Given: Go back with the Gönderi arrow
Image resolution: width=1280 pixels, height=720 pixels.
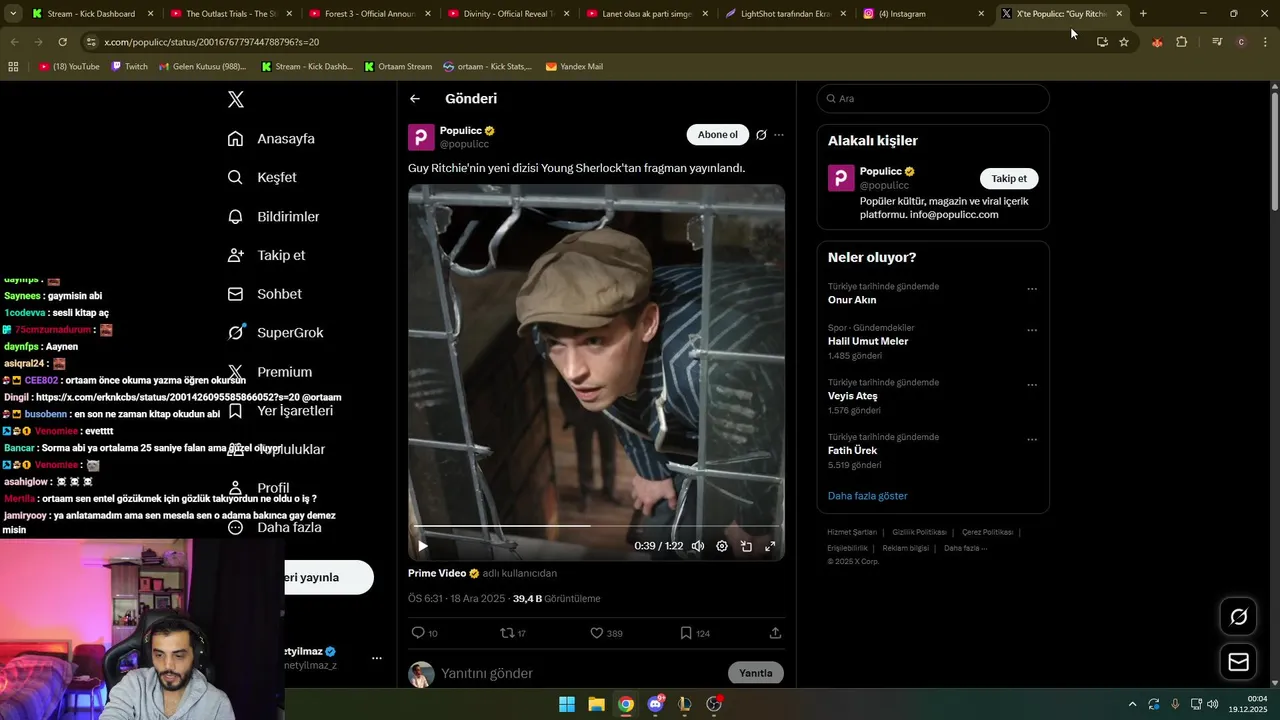Looking at the screenshot, I should click(415, 99).
